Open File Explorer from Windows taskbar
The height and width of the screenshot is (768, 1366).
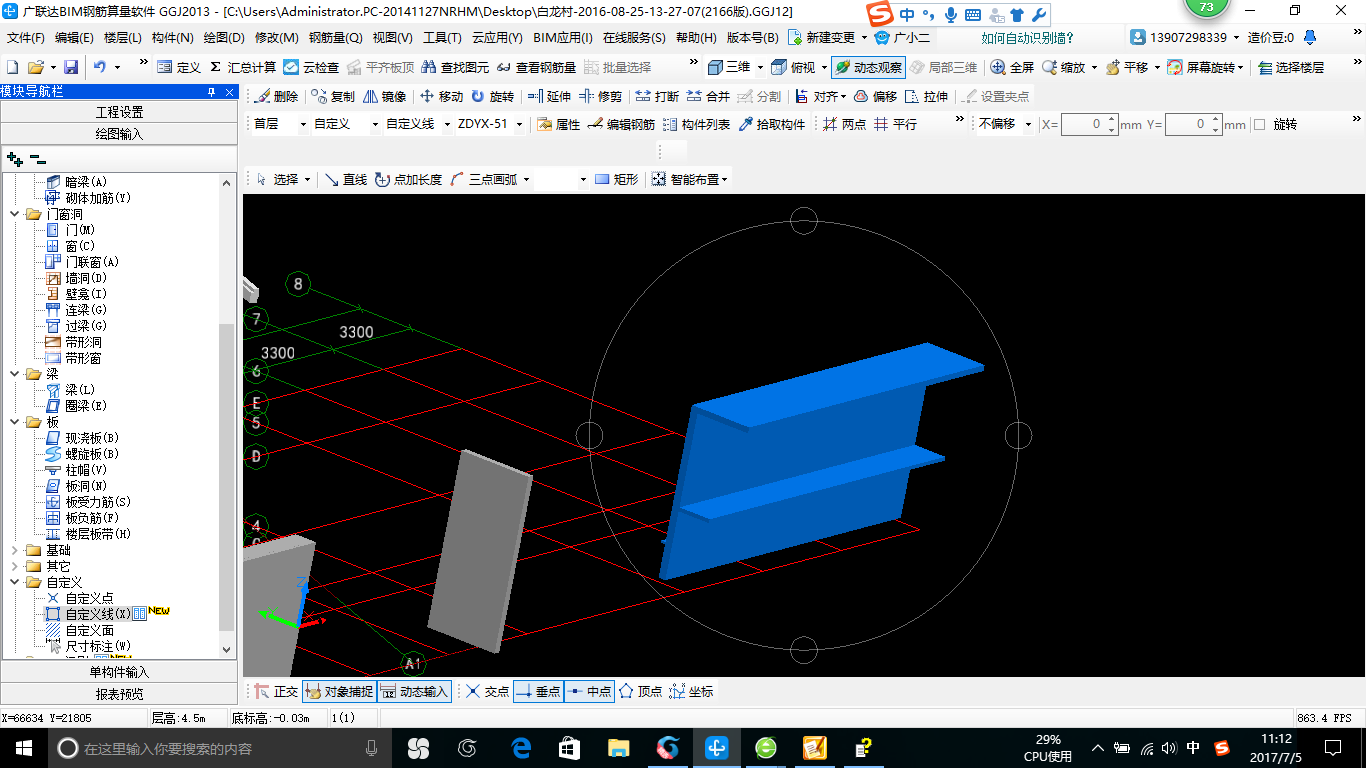click(x=619, y=747)
